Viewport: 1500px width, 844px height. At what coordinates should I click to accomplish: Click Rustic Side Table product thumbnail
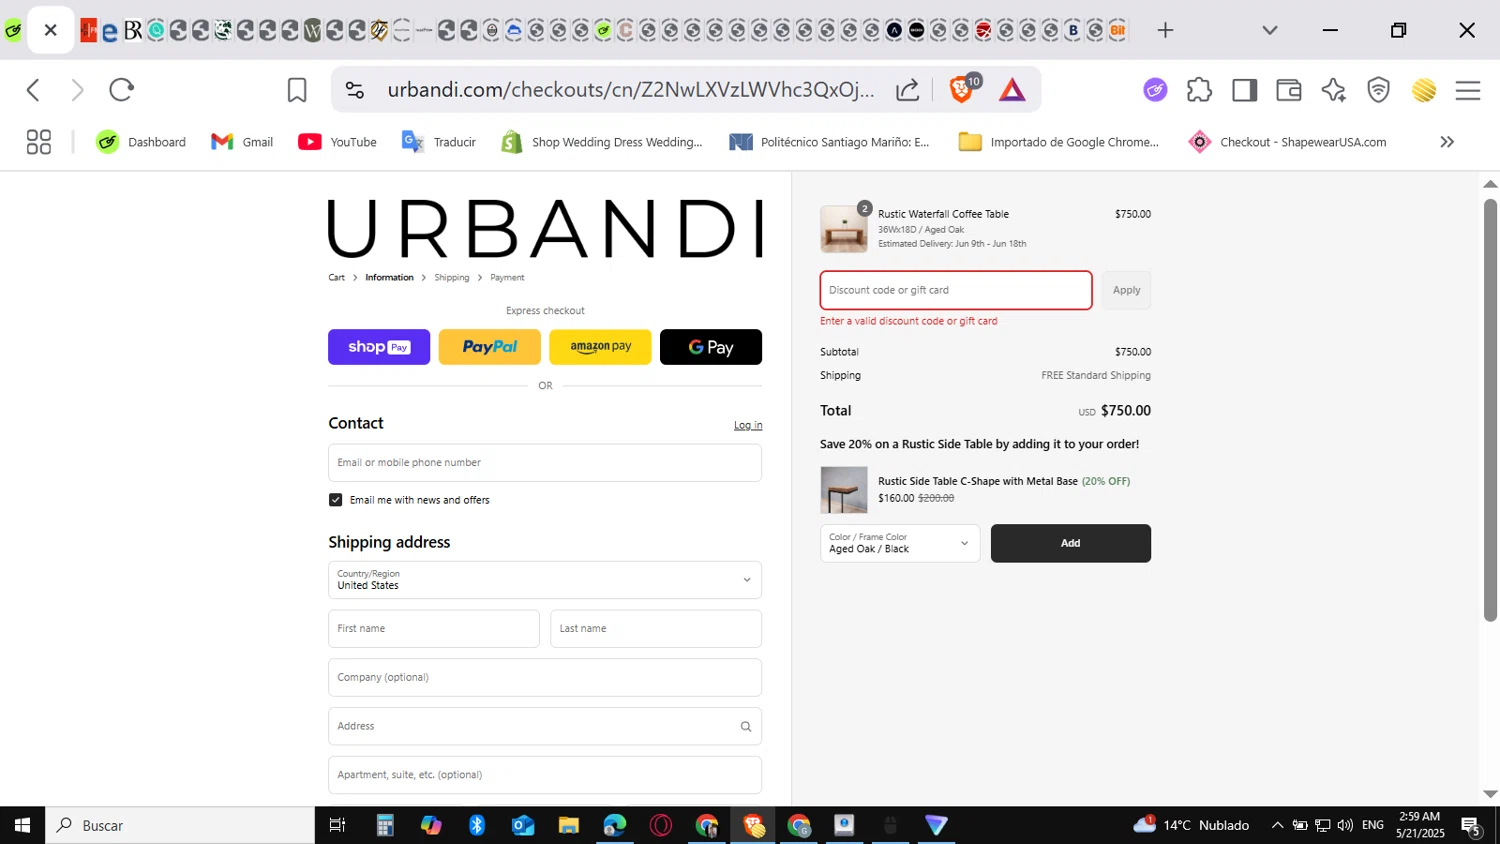click(x=844, y=490)
